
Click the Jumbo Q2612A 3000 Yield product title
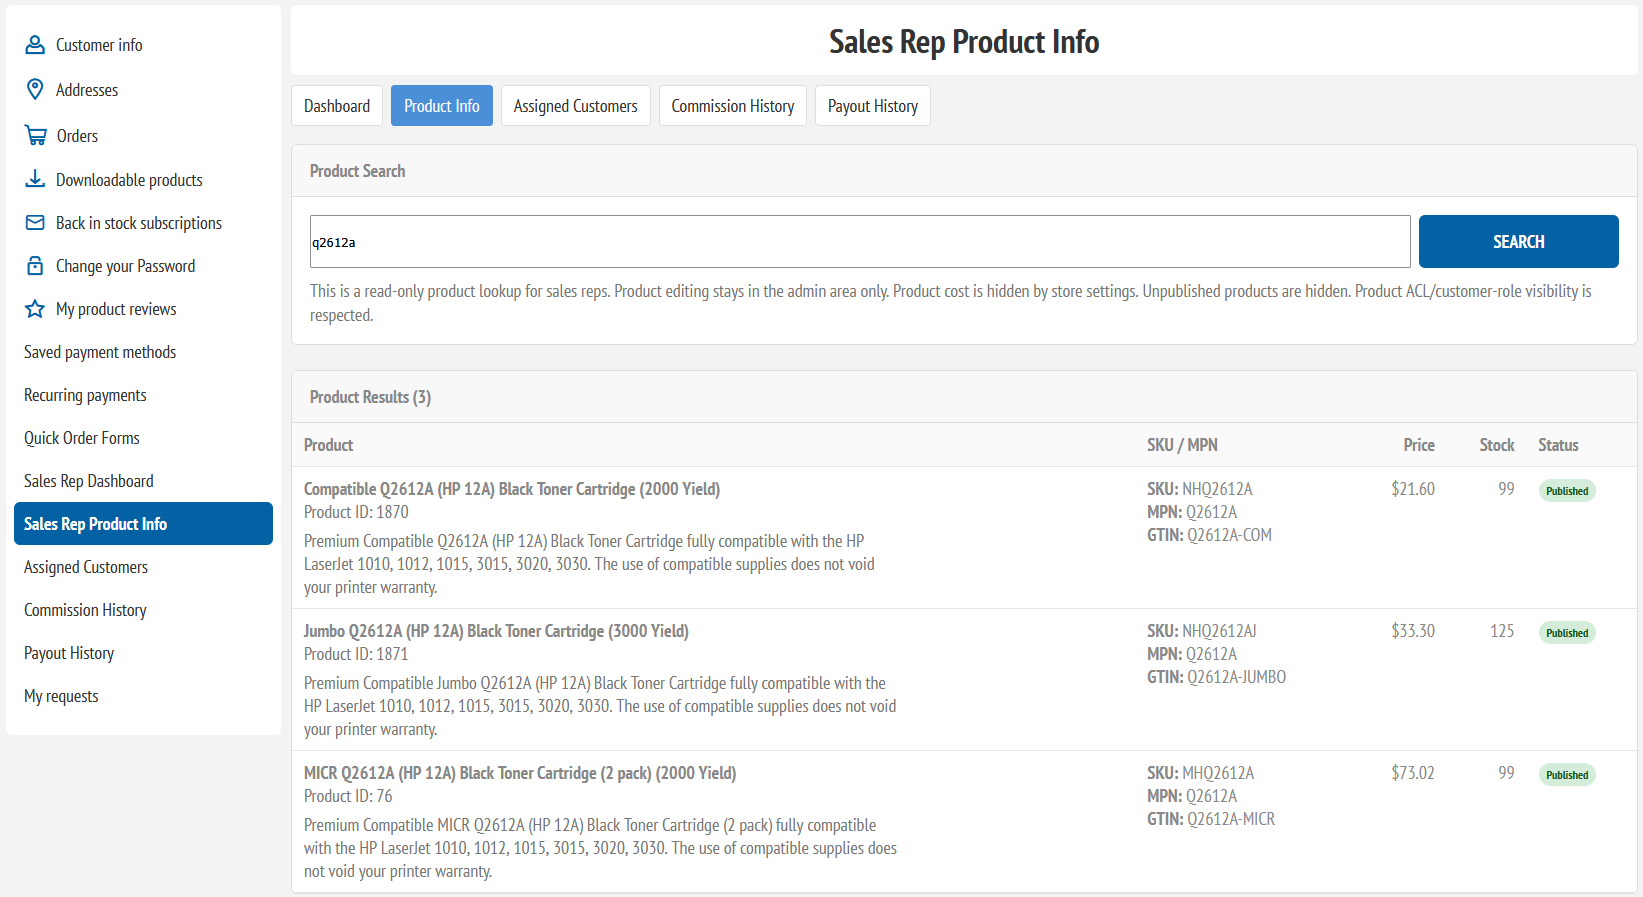(496, 631)
